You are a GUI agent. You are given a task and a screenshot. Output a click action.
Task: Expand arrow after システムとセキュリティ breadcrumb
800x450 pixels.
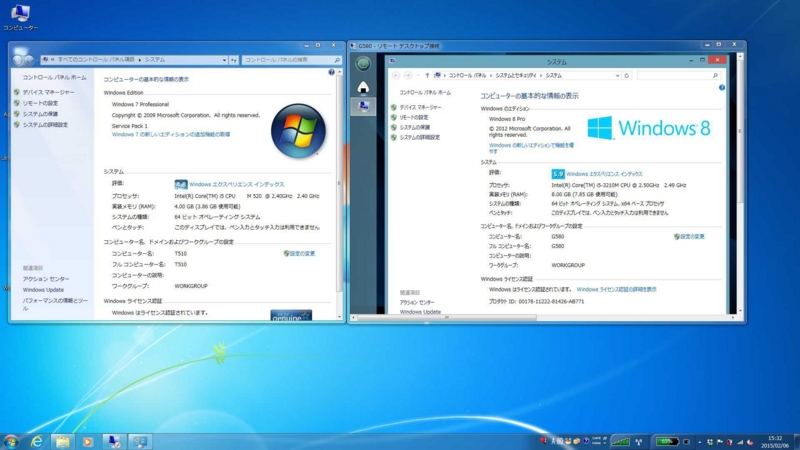541,76
